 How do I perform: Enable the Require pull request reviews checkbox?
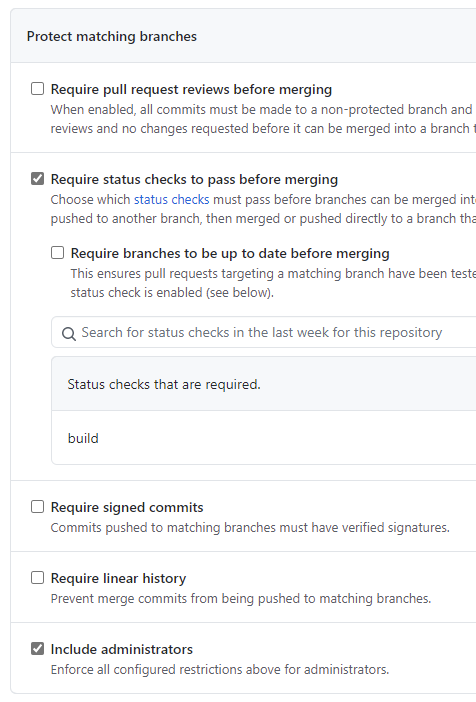38,89
